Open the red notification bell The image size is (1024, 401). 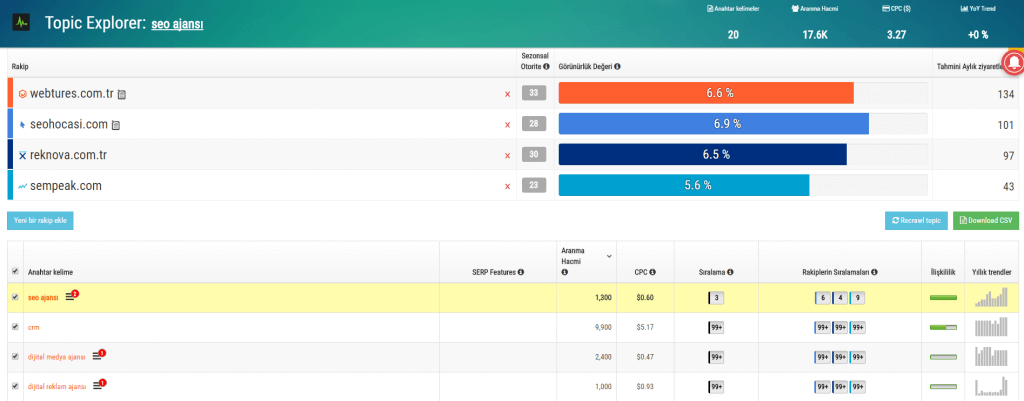1014,61
